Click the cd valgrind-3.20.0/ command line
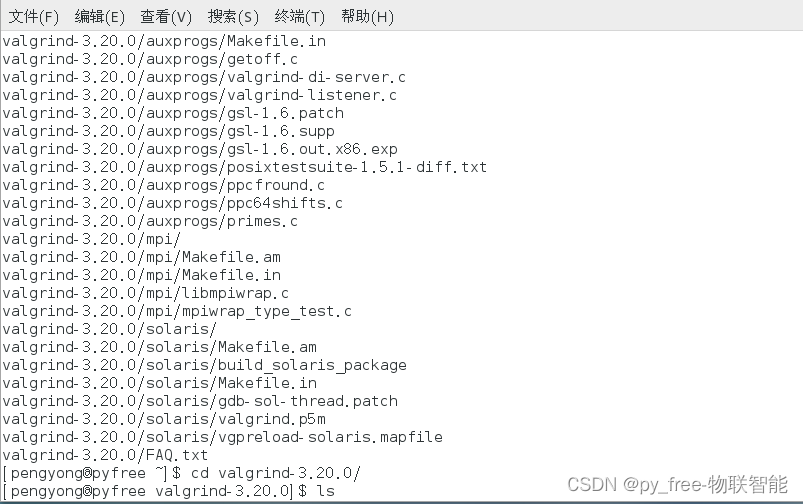Viewport: 803px width, 504px height. coord(276,473)
